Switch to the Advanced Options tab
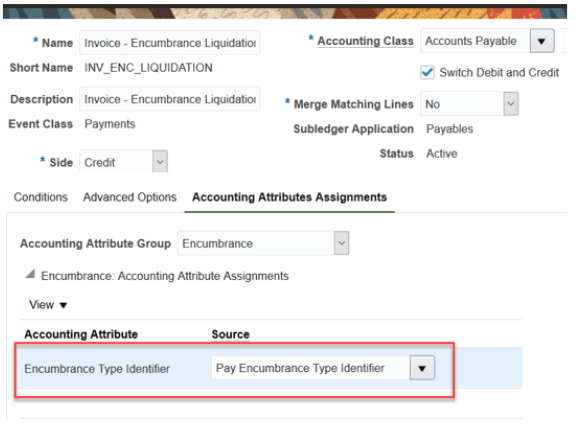The image size is (576, 425). click(x=130, y=197)
